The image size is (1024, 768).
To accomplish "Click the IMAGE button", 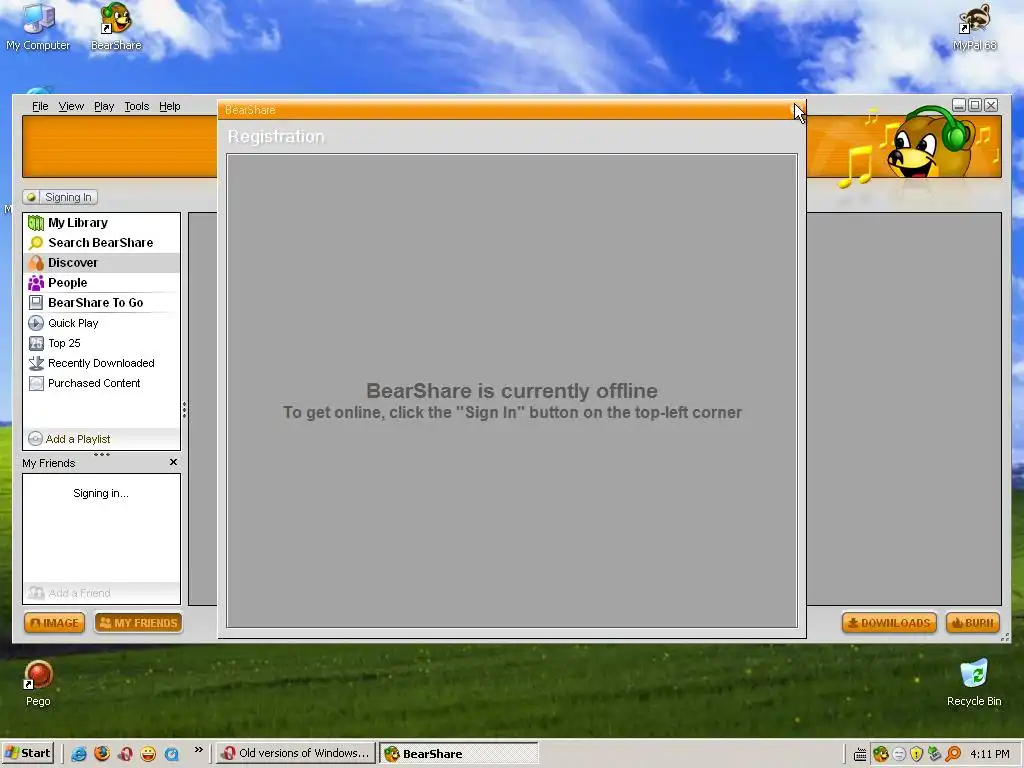I will coord(55,623).
